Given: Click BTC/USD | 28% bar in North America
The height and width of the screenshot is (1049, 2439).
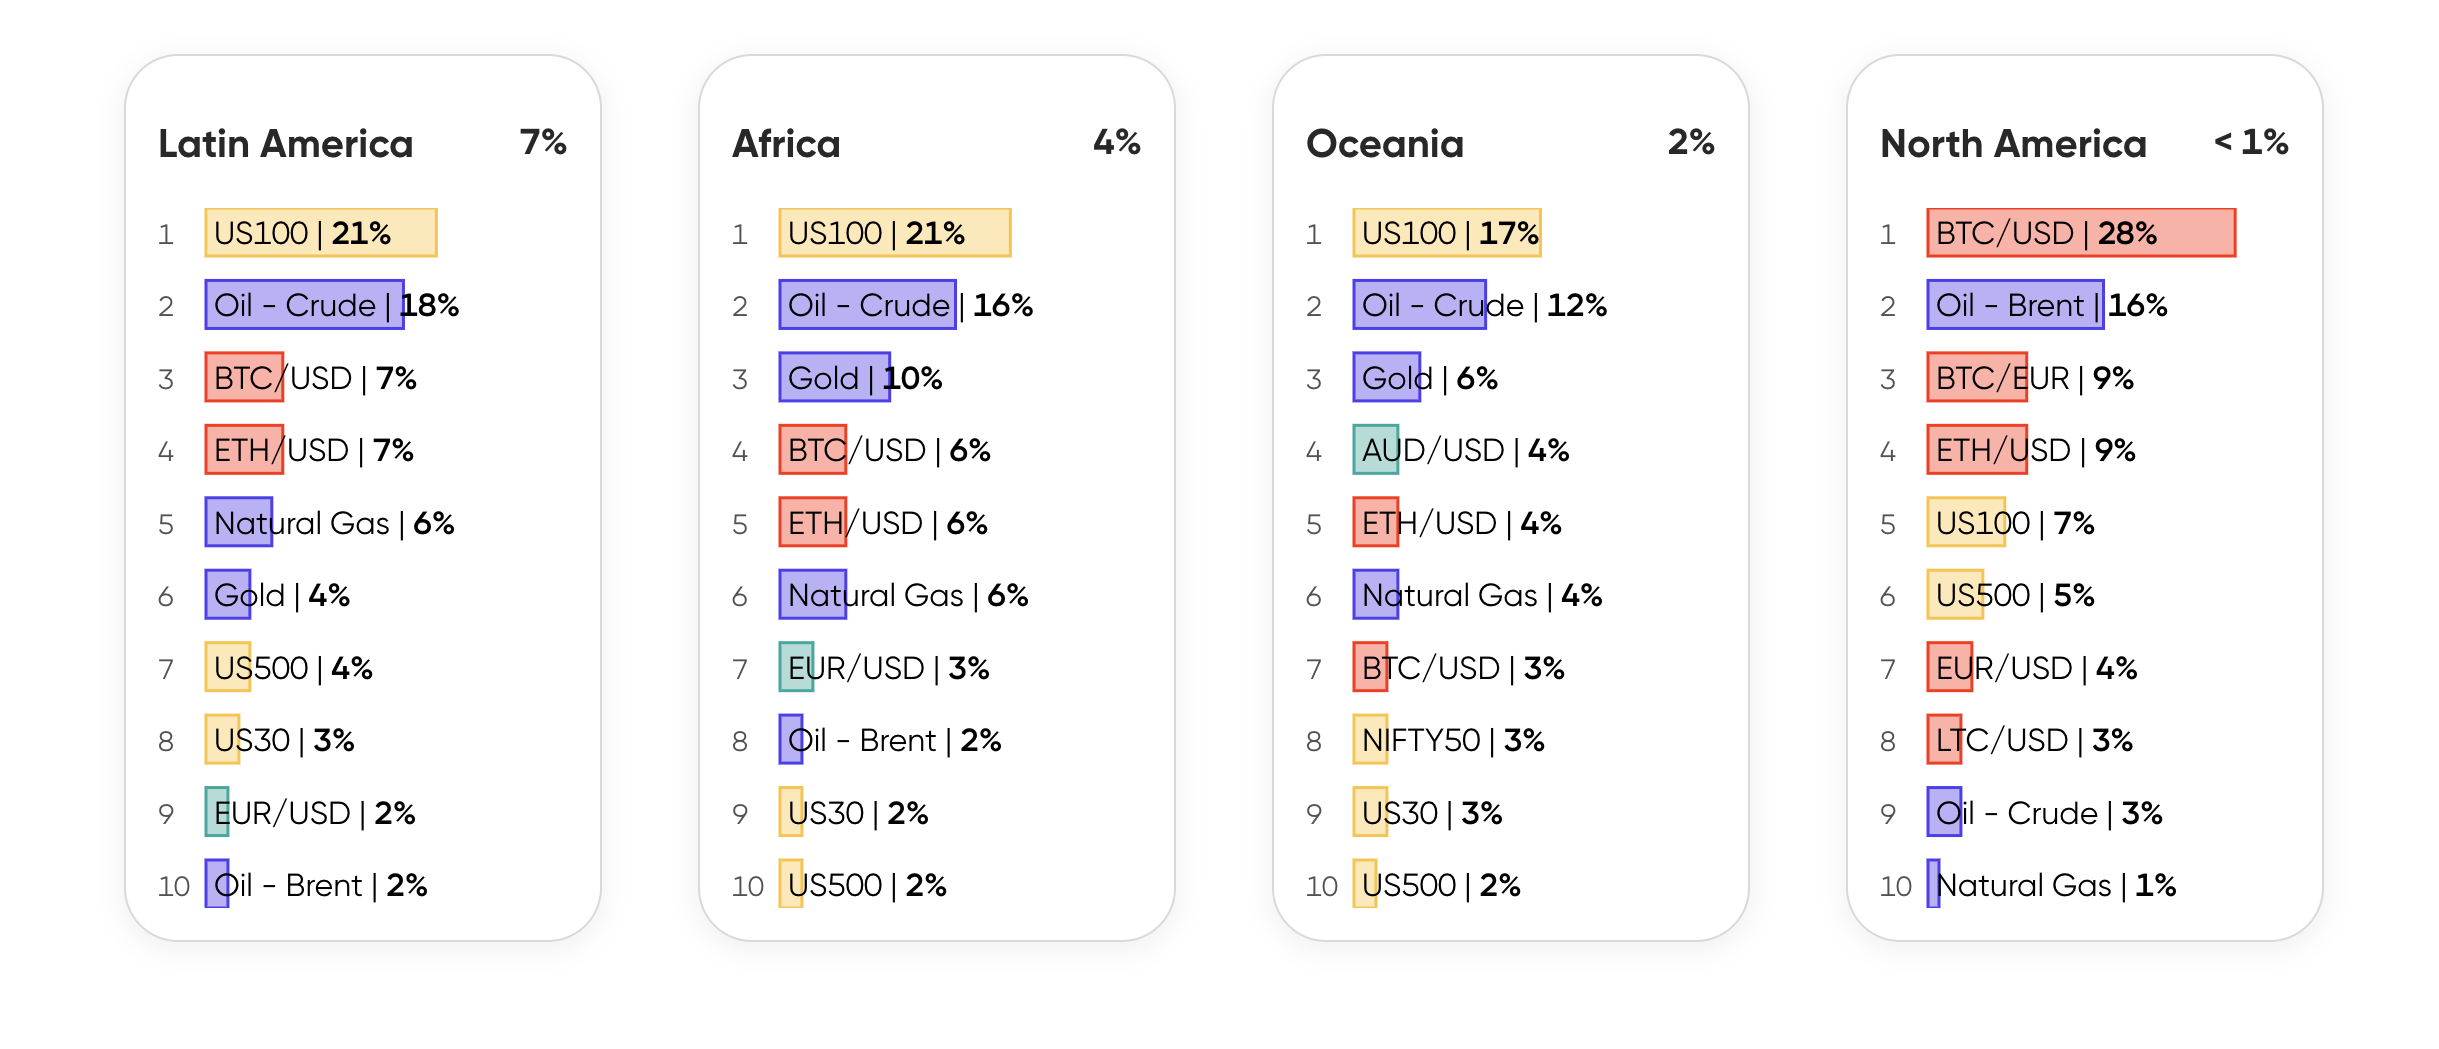Looking at the screenshot, I should click(2081, 233).
